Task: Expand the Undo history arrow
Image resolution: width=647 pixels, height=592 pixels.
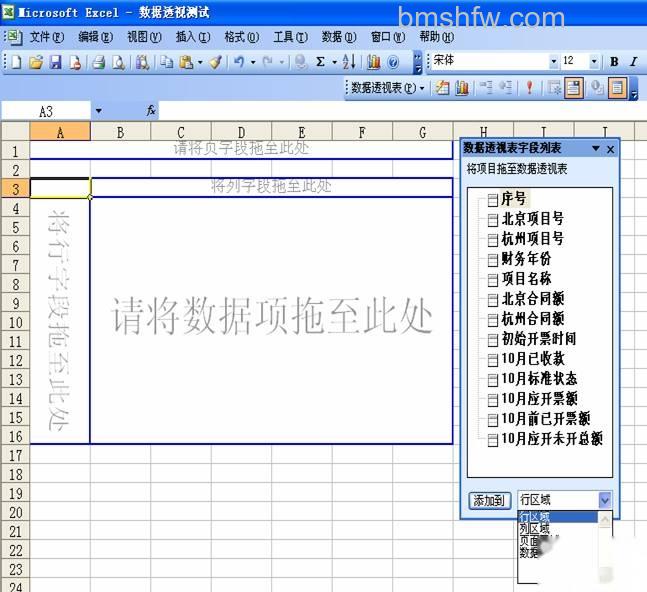Action: click(x=253, y=63)
